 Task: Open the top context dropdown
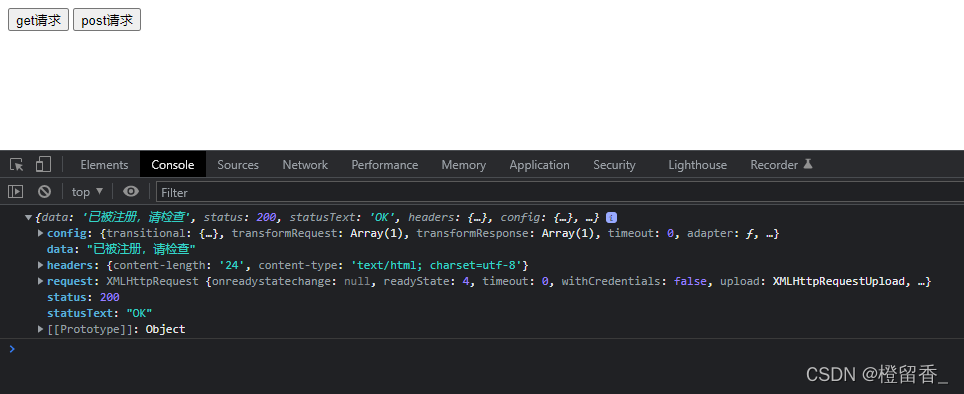pos(87,192)
